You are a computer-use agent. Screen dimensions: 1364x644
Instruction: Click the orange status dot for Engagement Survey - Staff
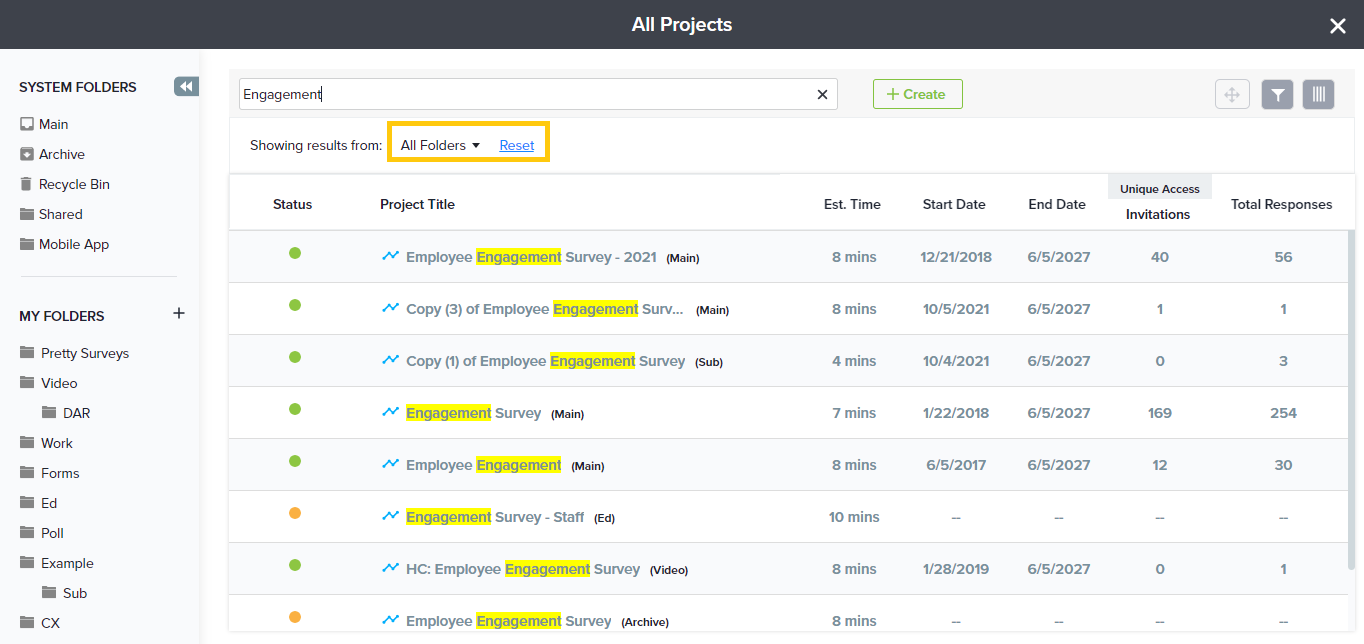tap(295, 513)
